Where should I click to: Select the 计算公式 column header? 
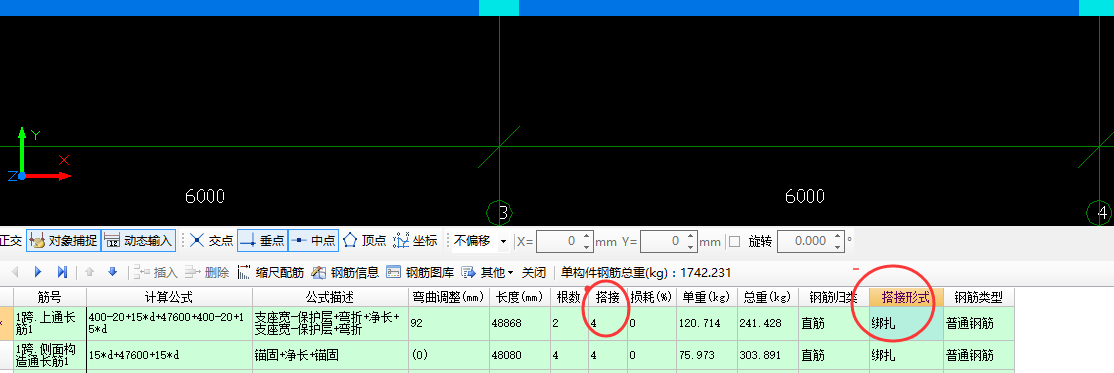point(169,297)
